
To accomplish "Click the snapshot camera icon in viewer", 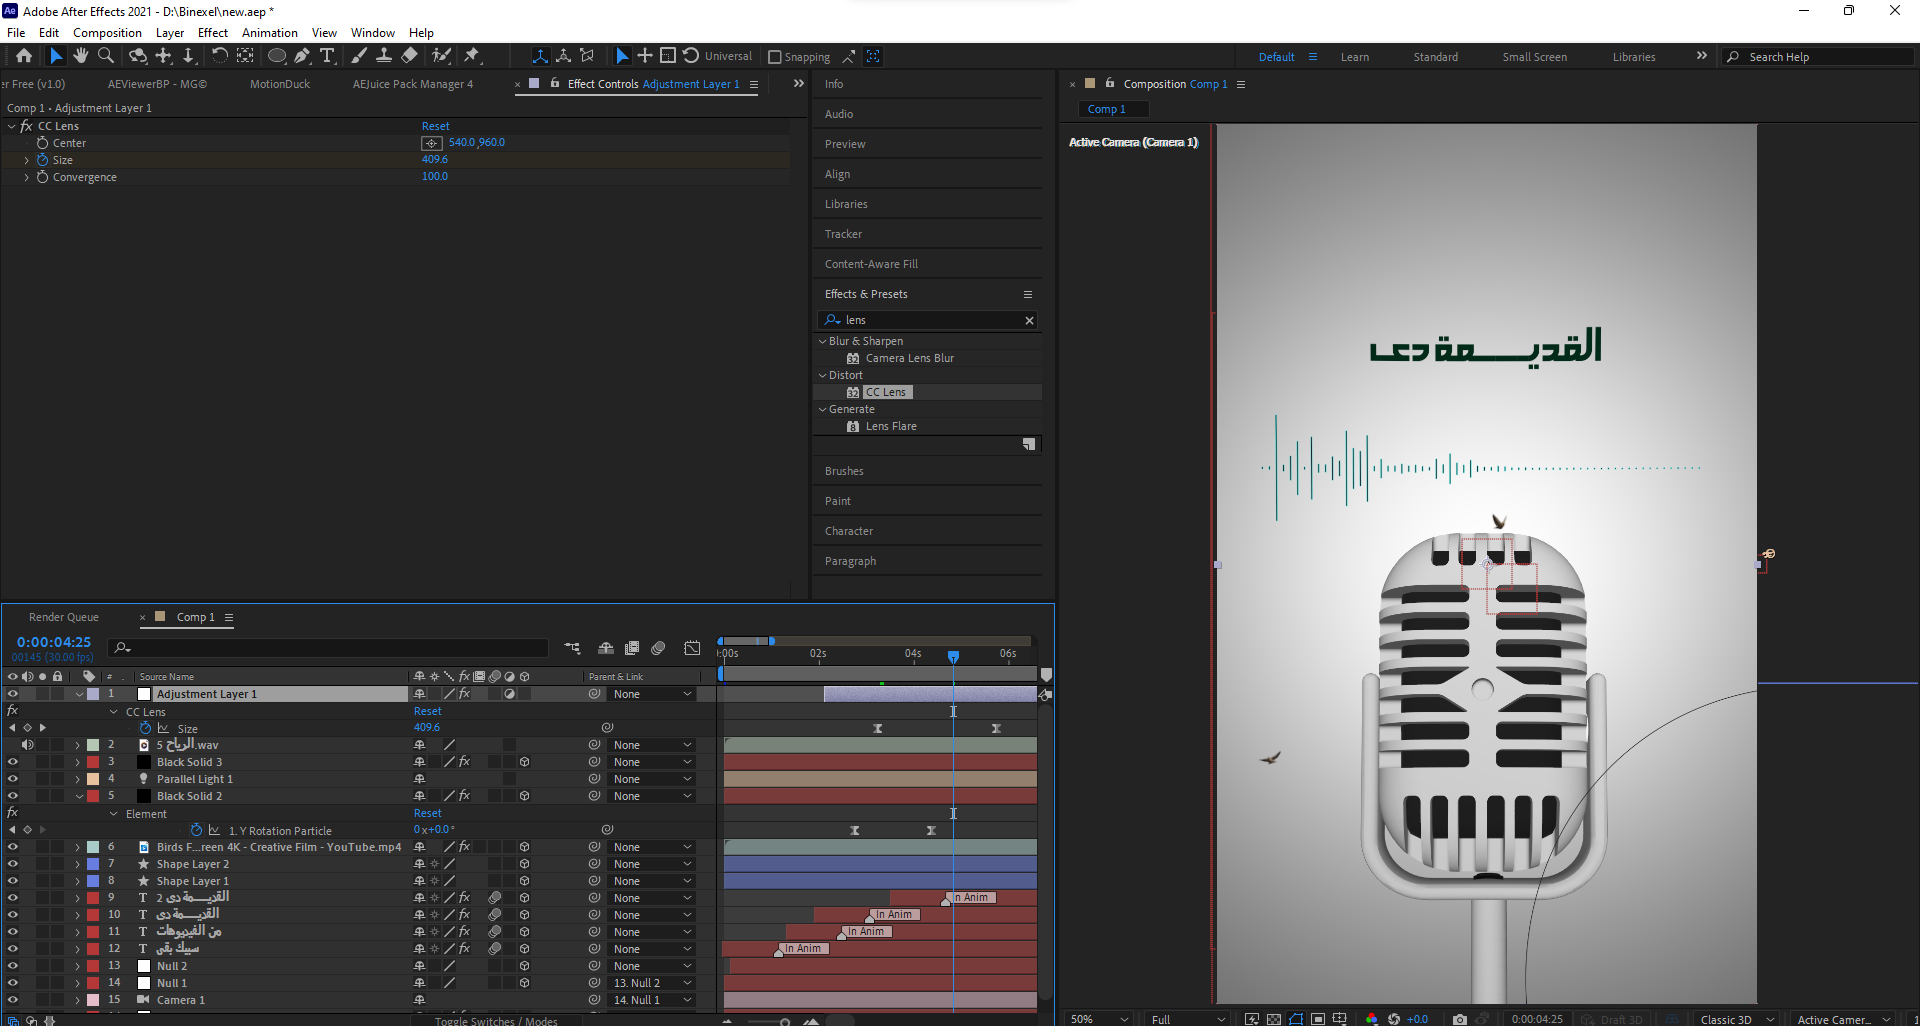I will pos(1459,1019).
